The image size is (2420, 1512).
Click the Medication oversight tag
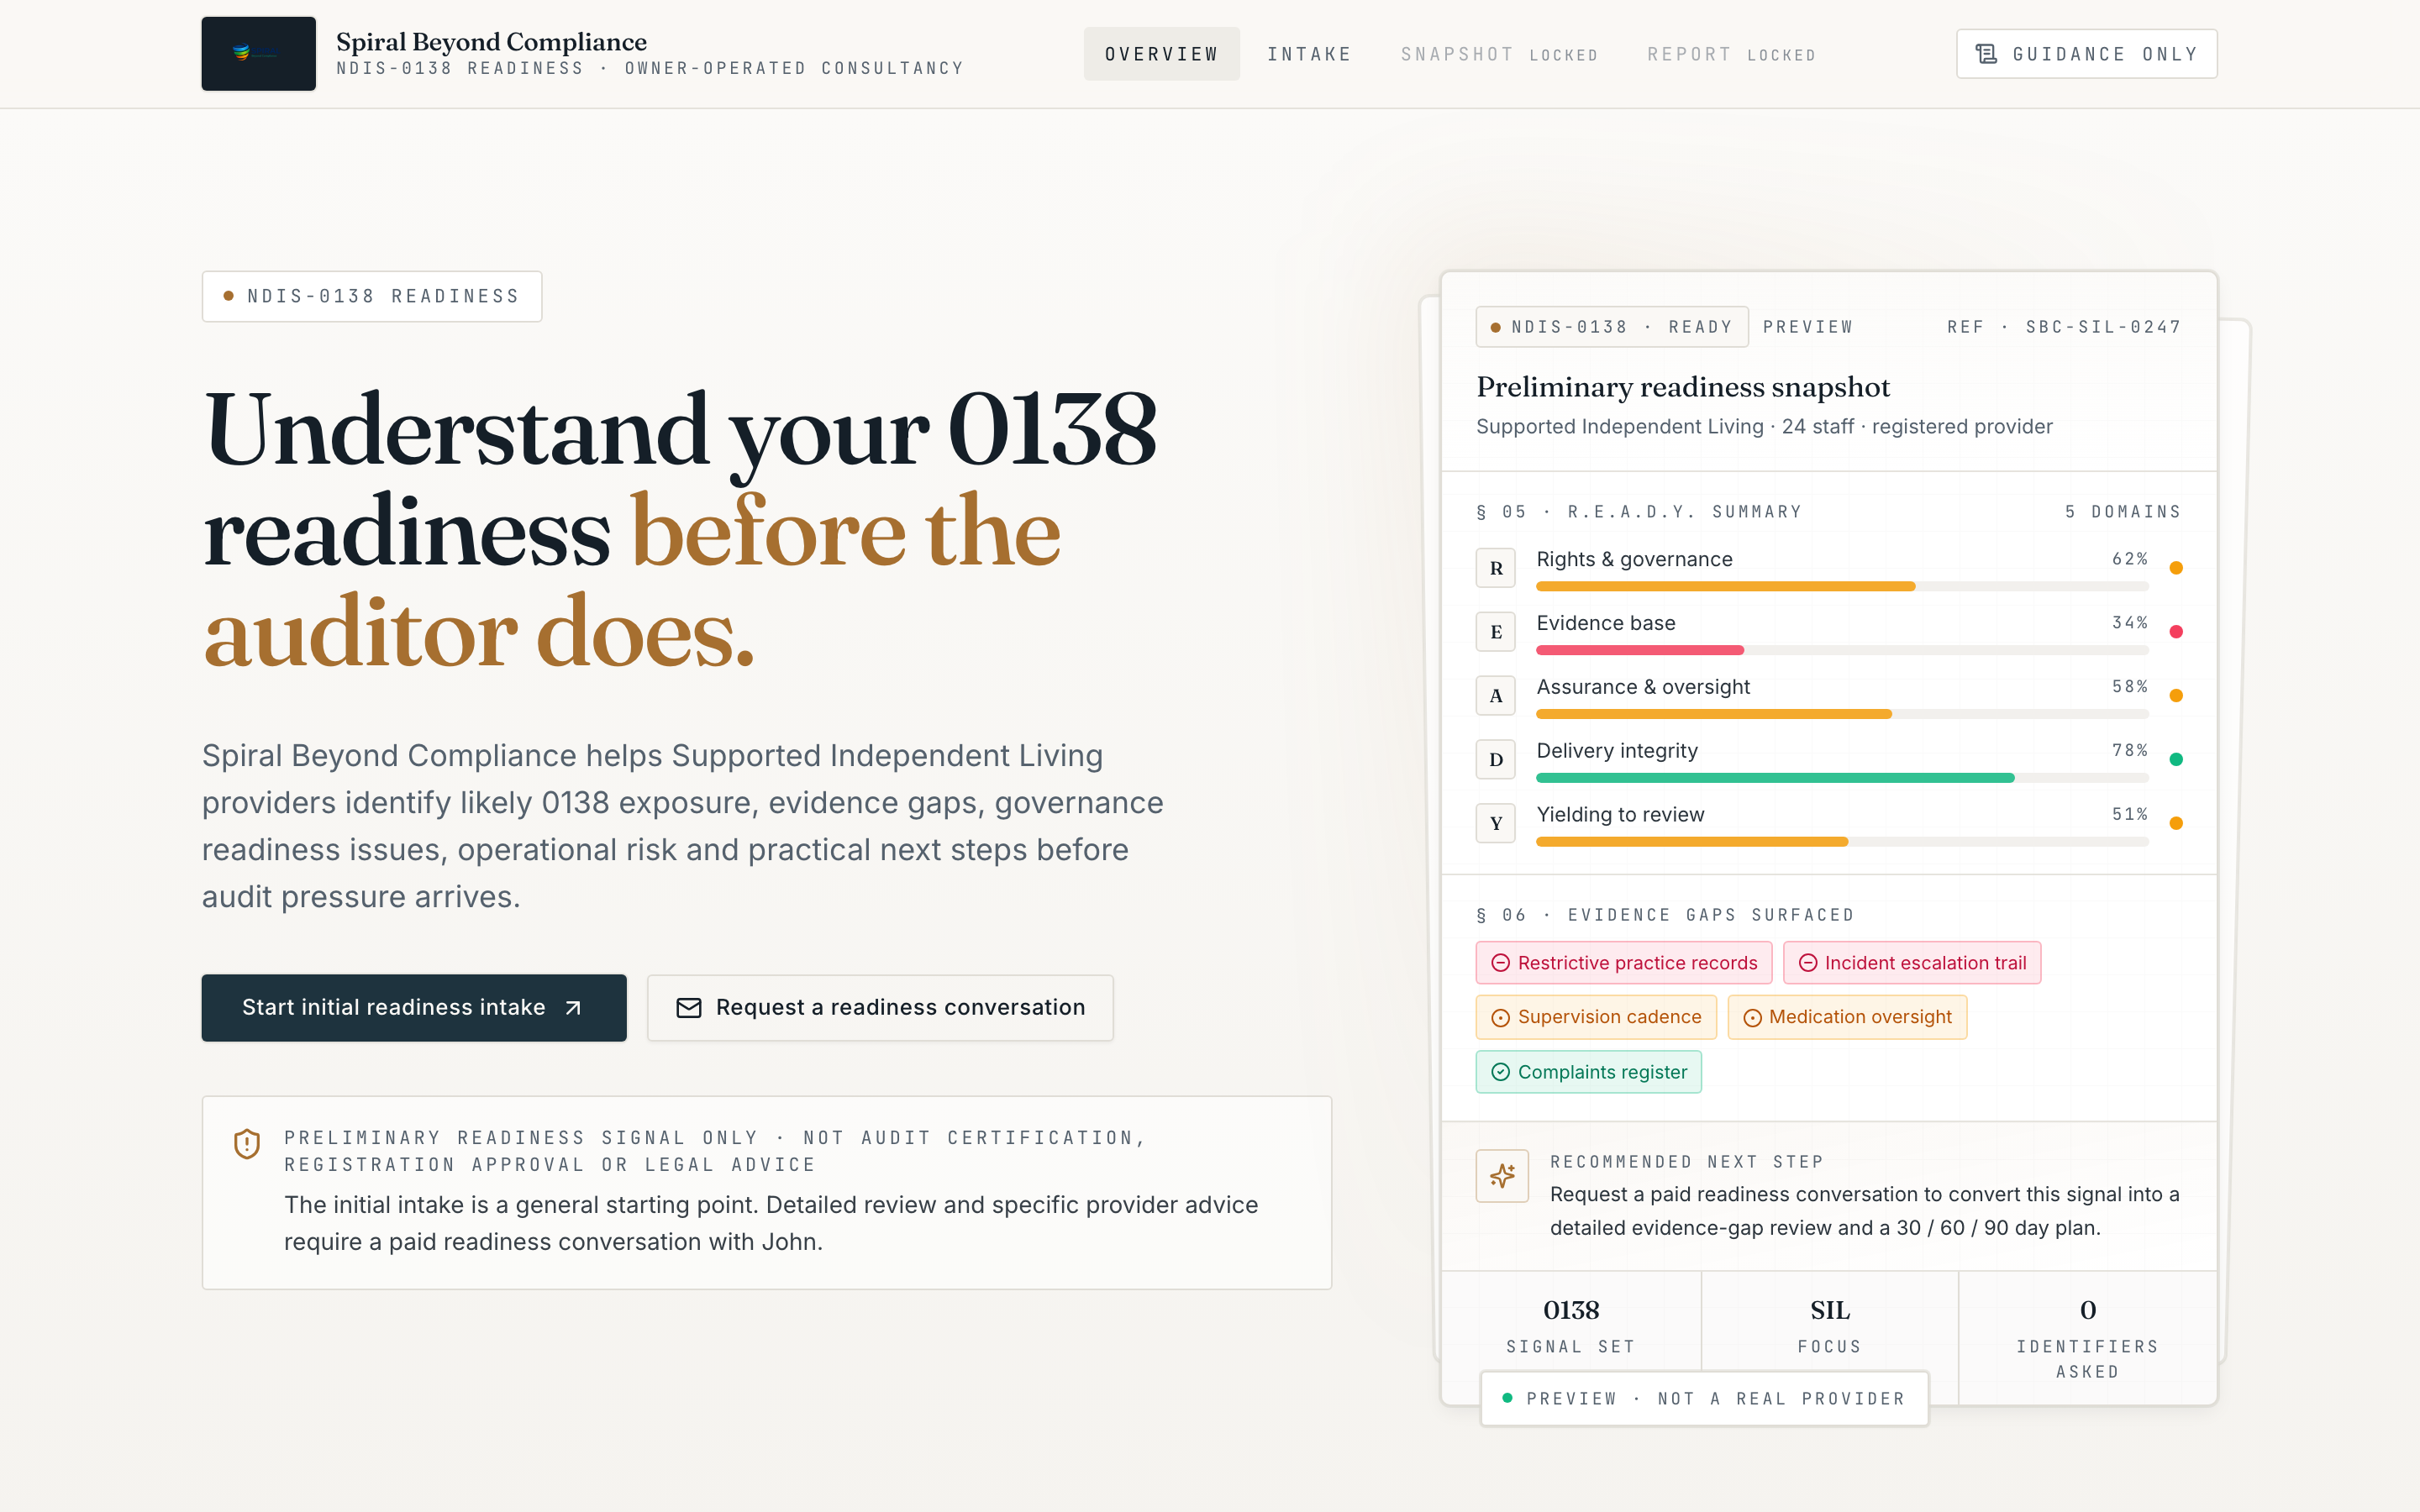click(x=1847, y=1017)
